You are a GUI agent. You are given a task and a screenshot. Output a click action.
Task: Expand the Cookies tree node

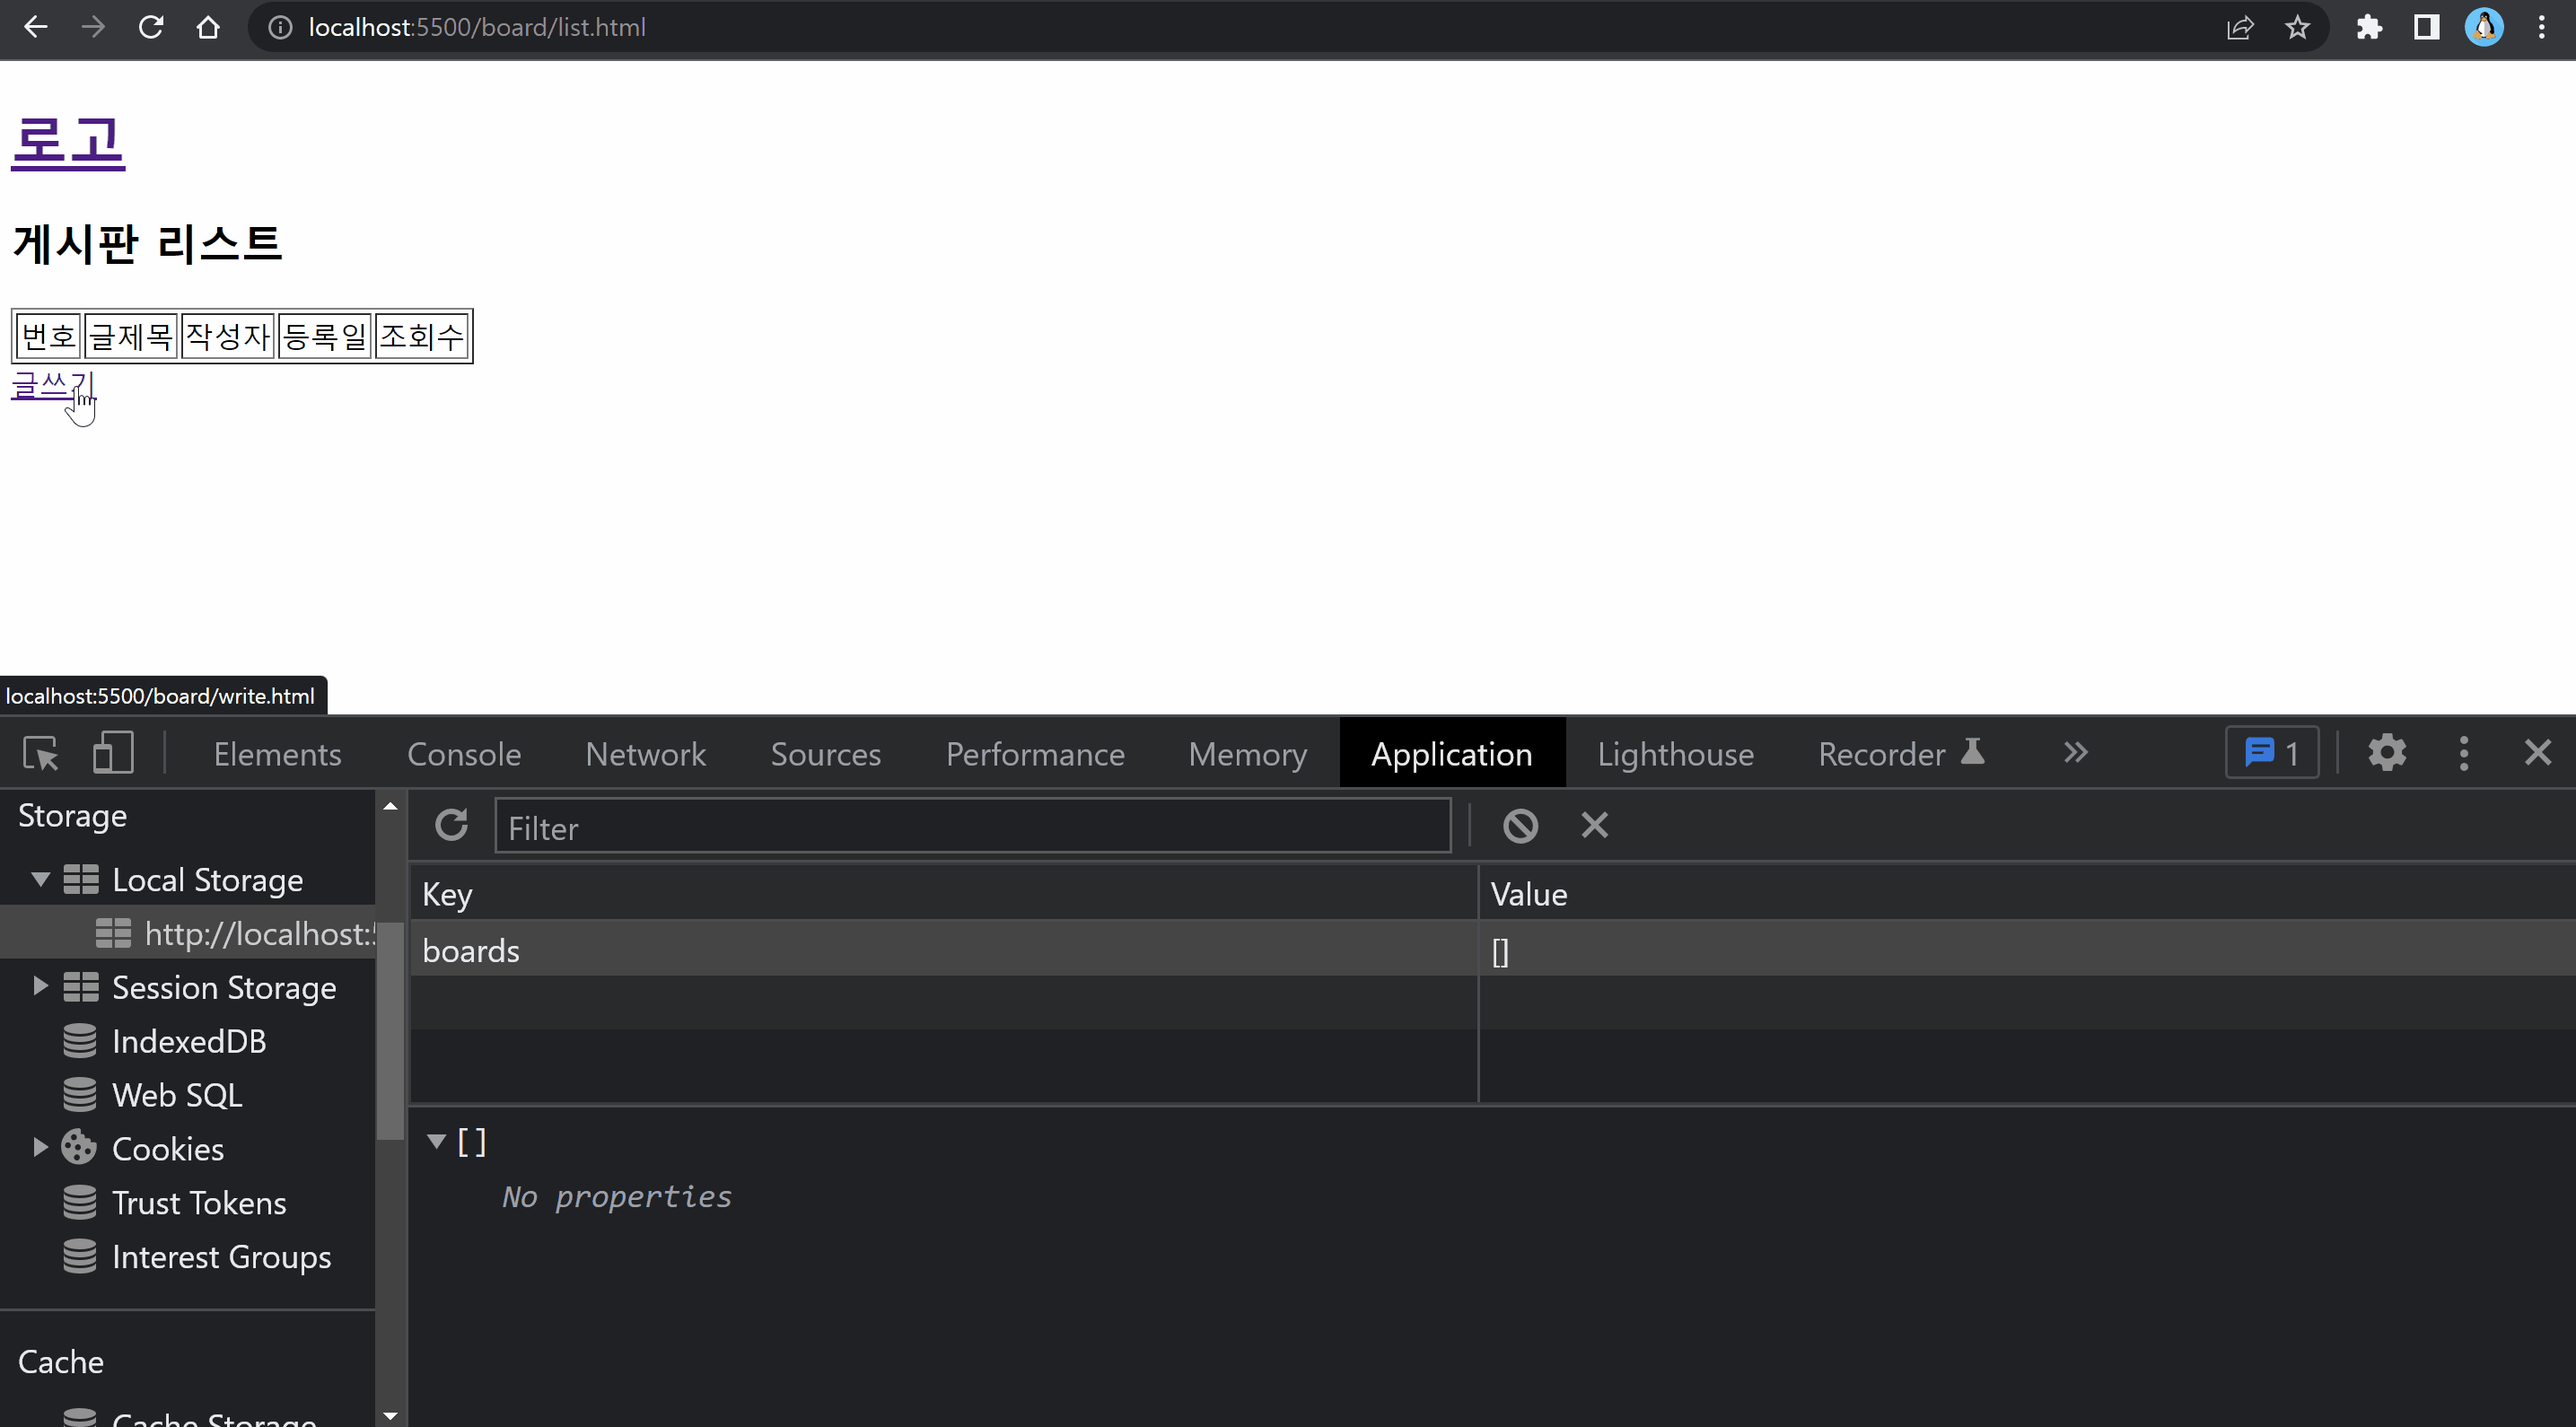coord(40,1148)
